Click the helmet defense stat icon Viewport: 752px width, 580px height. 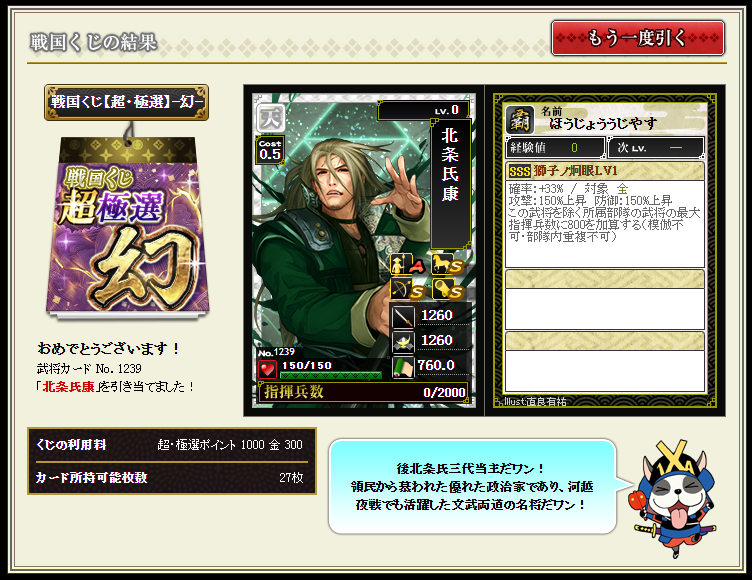[403, 342]
